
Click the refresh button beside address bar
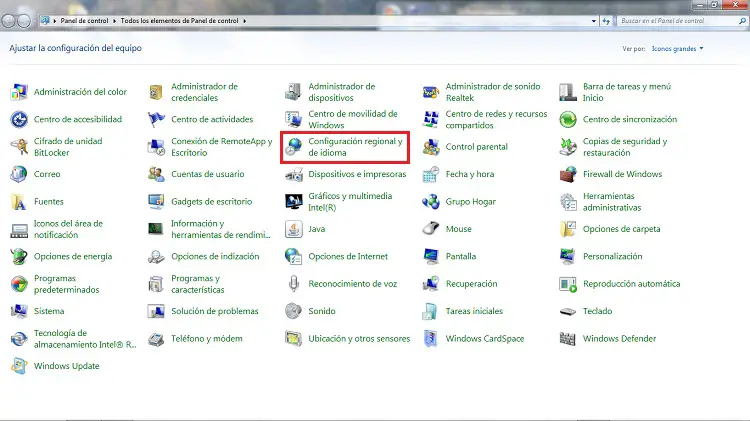click(606, 21)
